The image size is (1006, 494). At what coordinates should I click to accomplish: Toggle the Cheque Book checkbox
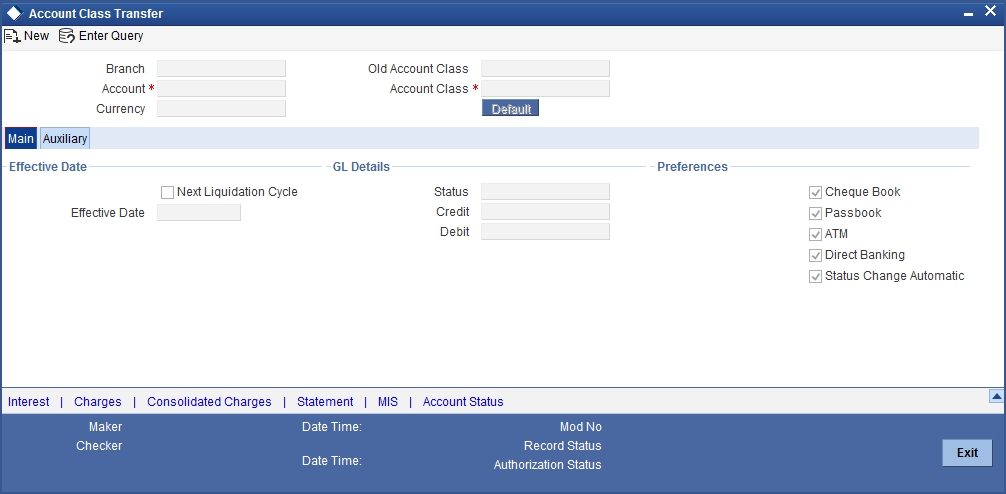(x=815, y=192)
